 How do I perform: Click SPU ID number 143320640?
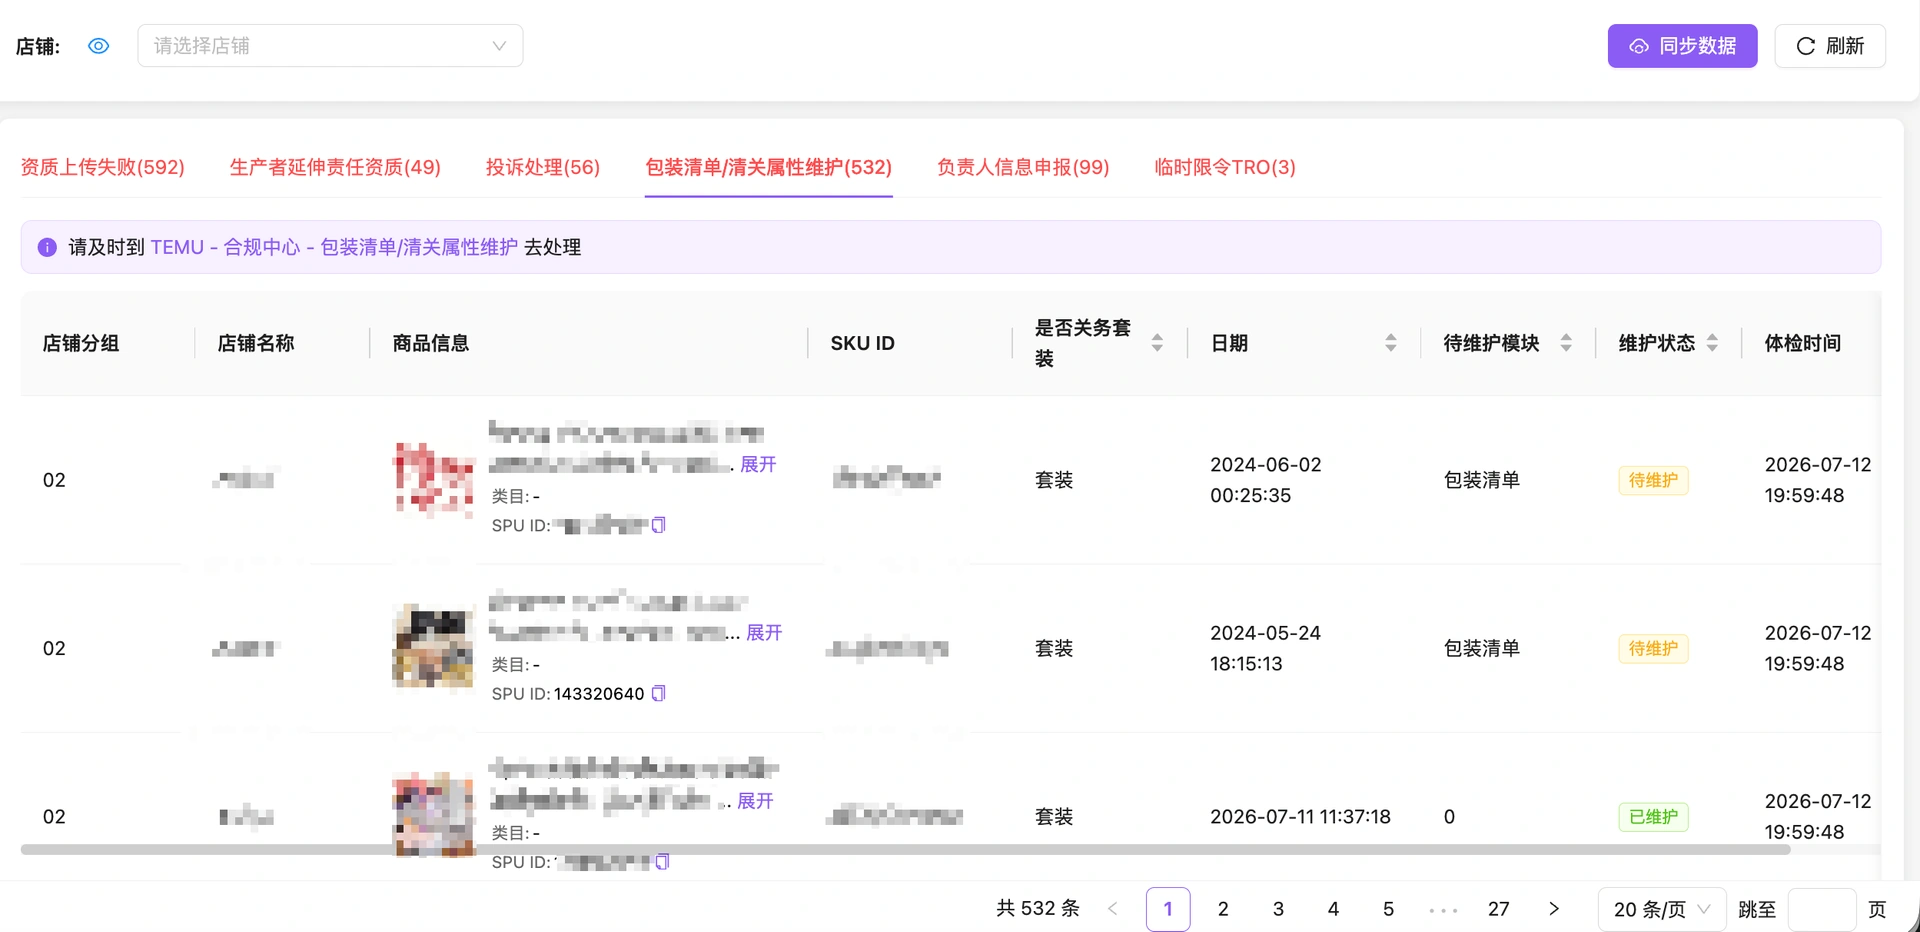pos(599,693)
